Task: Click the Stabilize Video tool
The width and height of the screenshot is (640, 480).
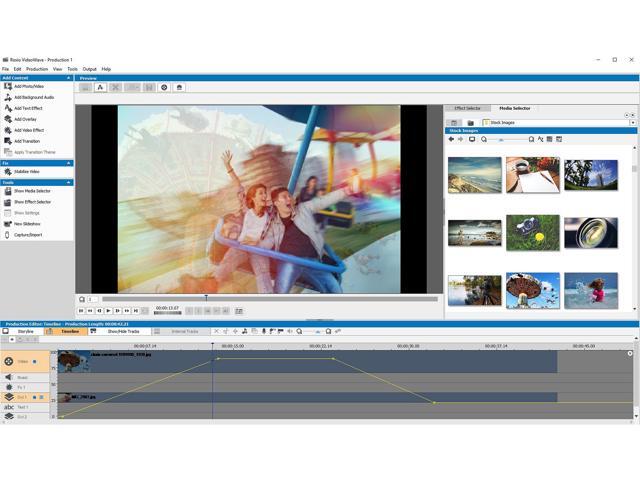Action: pyautogui.click(x=26, y=171)
